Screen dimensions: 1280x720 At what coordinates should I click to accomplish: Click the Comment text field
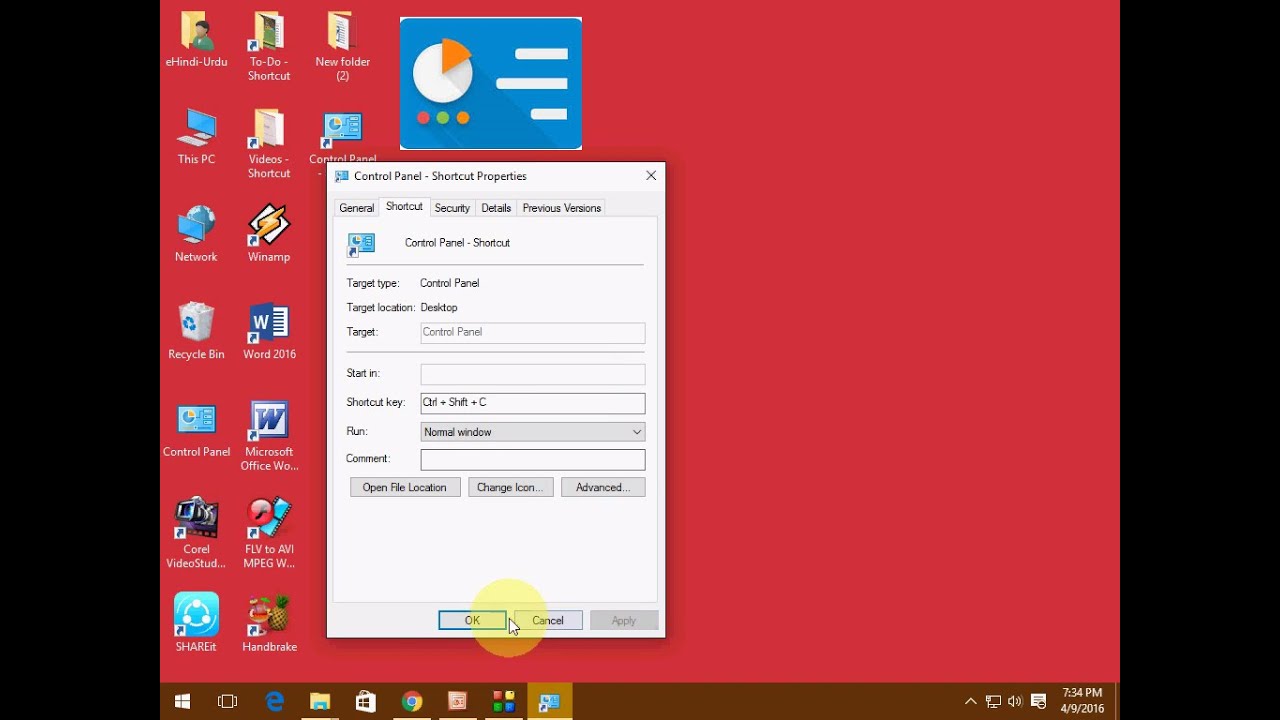click(x=533, y=460)
